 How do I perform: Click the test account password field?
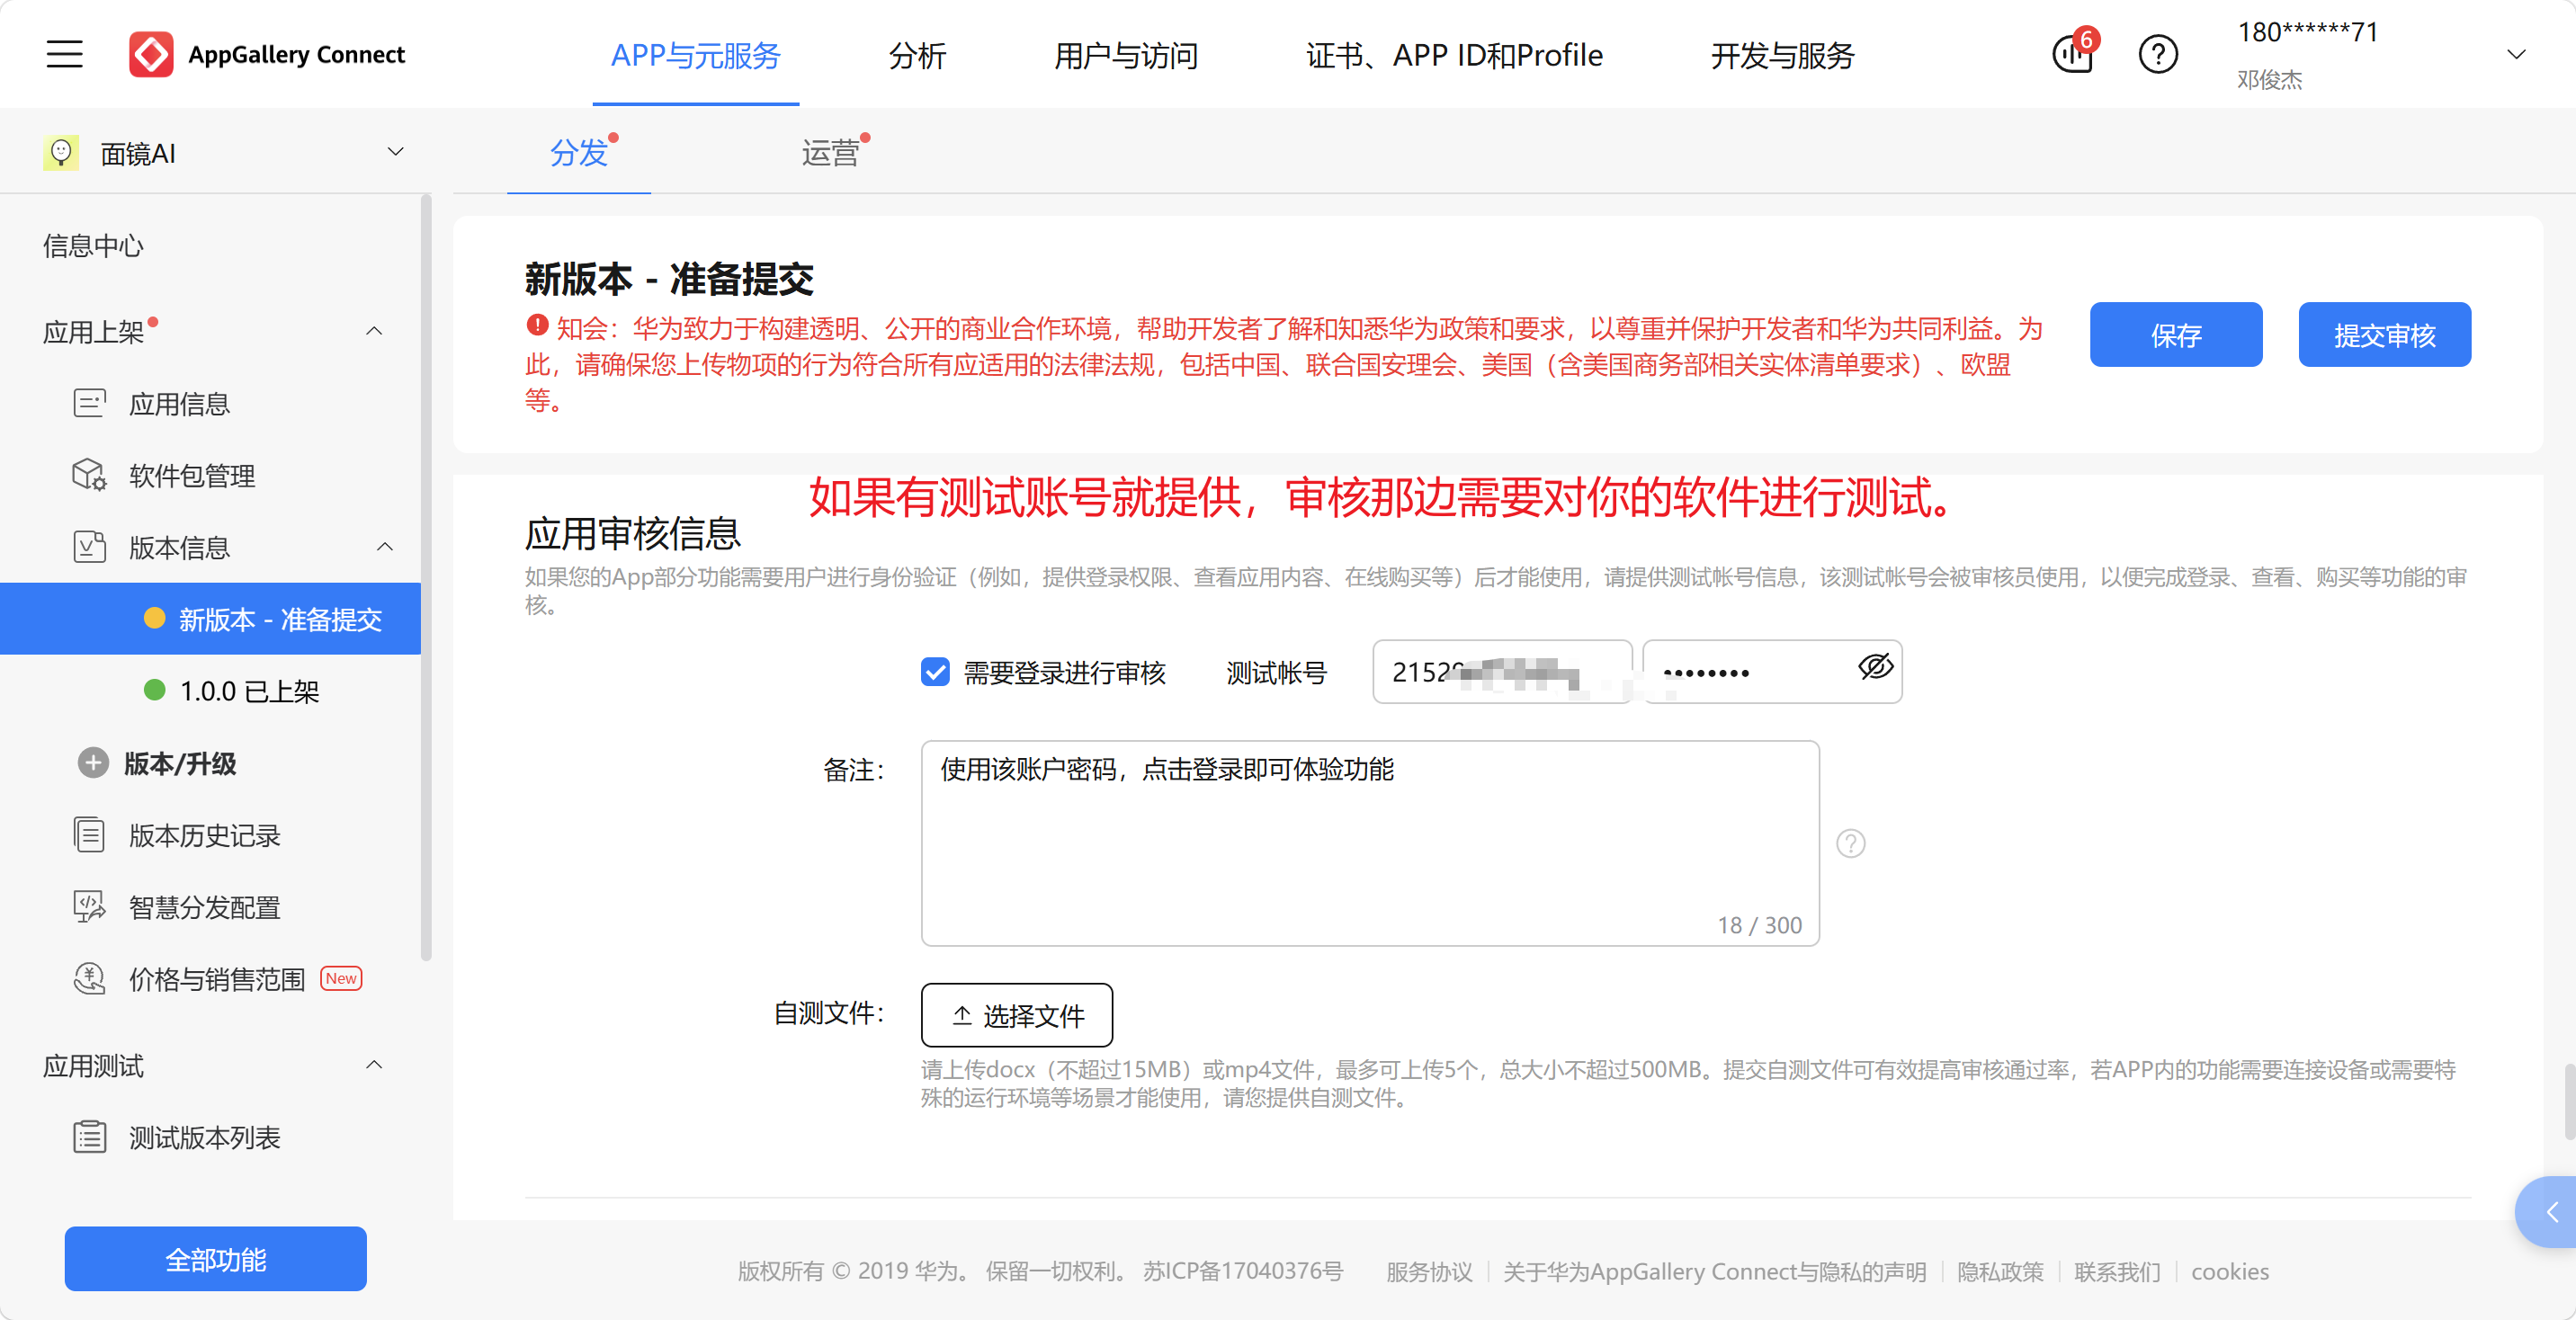pyautogui.click(x=1772, y=672)
